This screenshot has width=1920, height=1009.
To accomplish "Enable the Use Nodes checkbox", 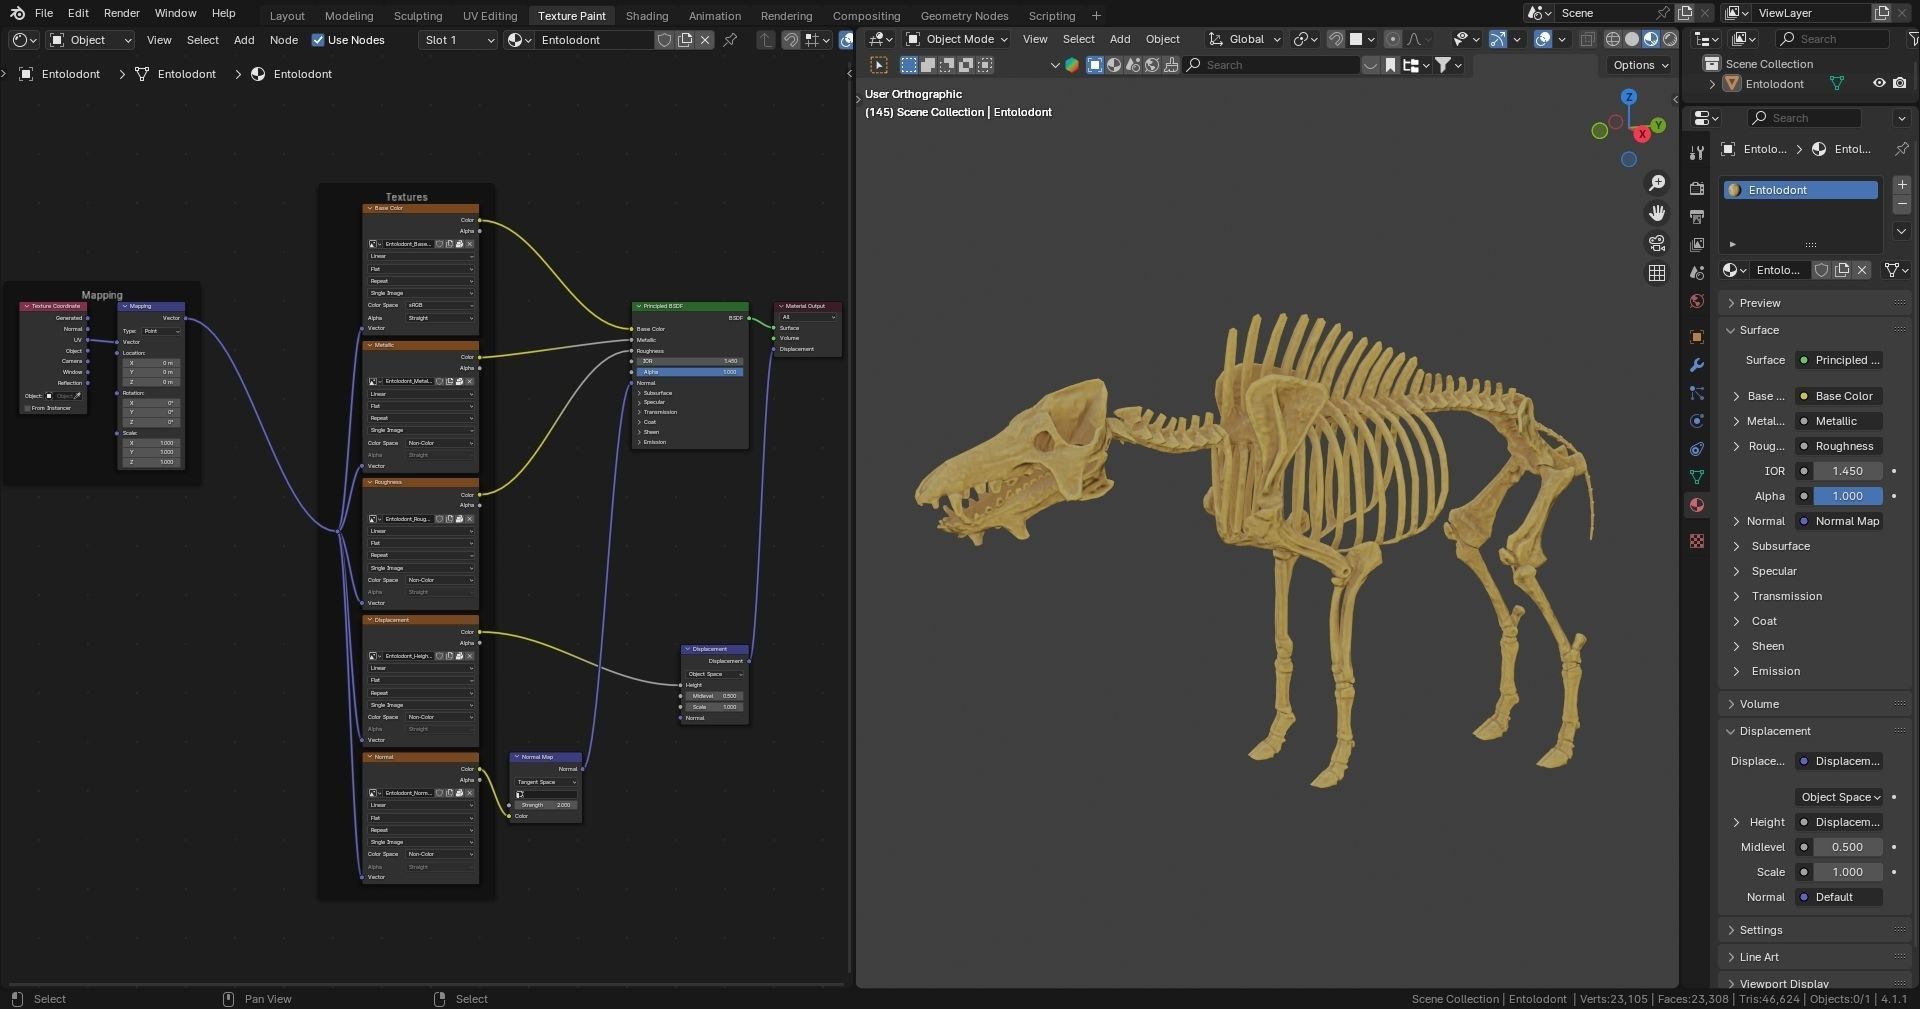I will (318, 40).
